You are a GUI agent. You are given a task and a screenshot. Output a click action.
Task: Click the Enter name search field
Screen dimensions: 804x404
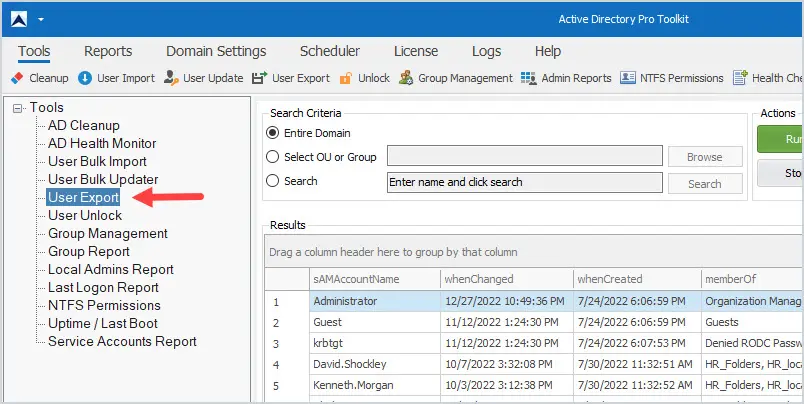[x=525, y=183]
